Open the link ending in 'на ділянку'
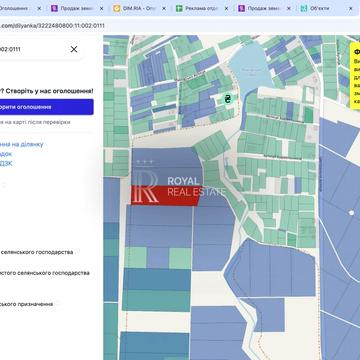This screenshot has height=360, width=360. pos(22,144)
